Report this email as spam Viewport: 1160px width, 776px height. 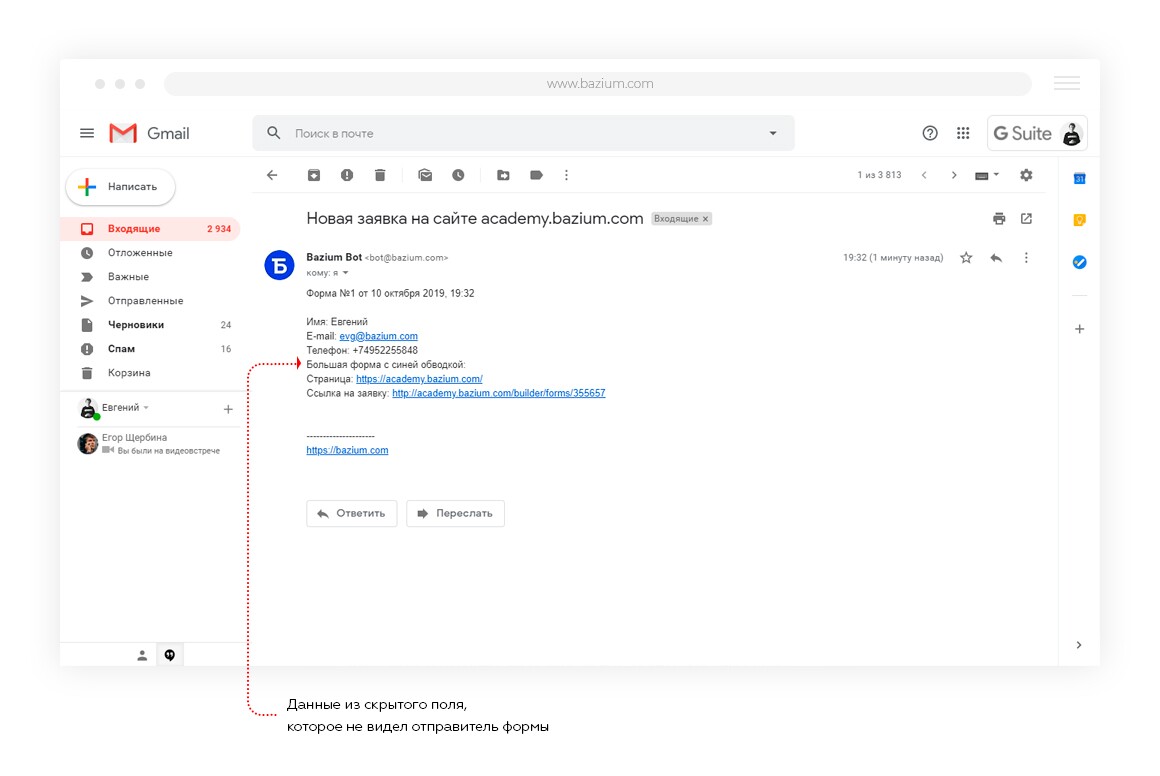tap(347, 175)
